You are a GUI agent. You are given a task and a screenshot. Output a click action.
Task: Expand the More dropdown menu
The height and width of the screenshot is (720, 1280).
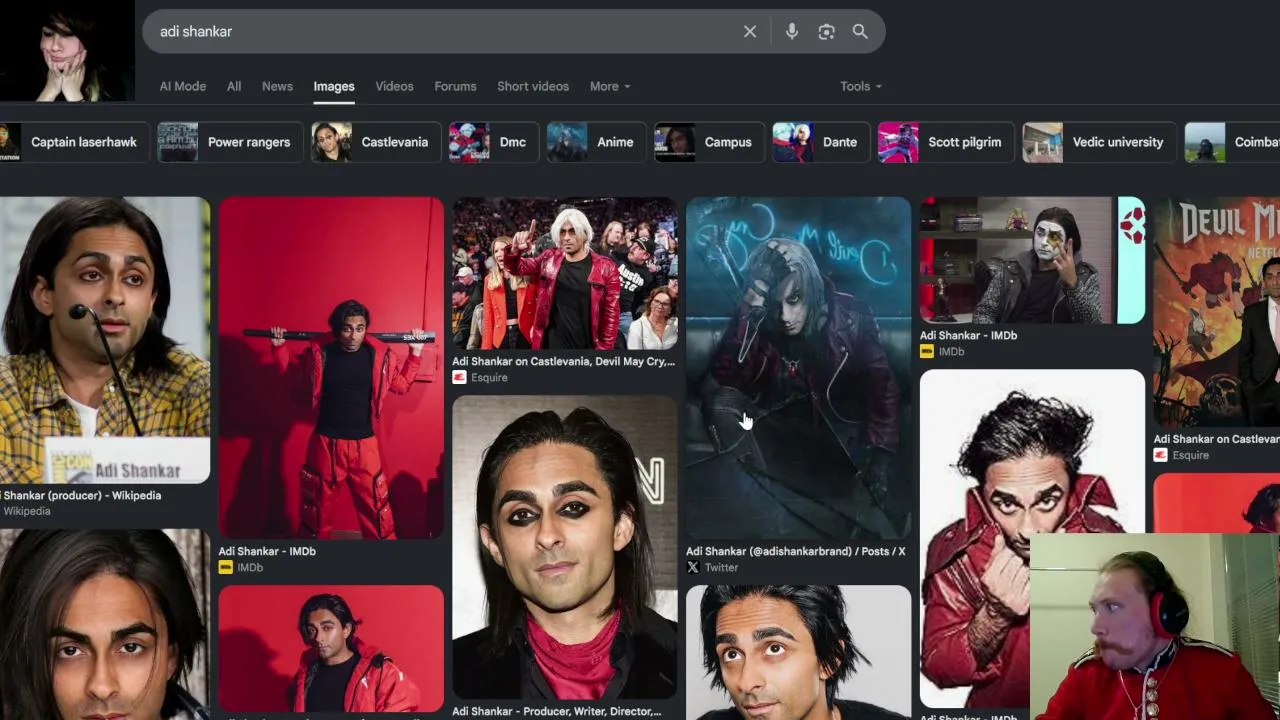610,86
